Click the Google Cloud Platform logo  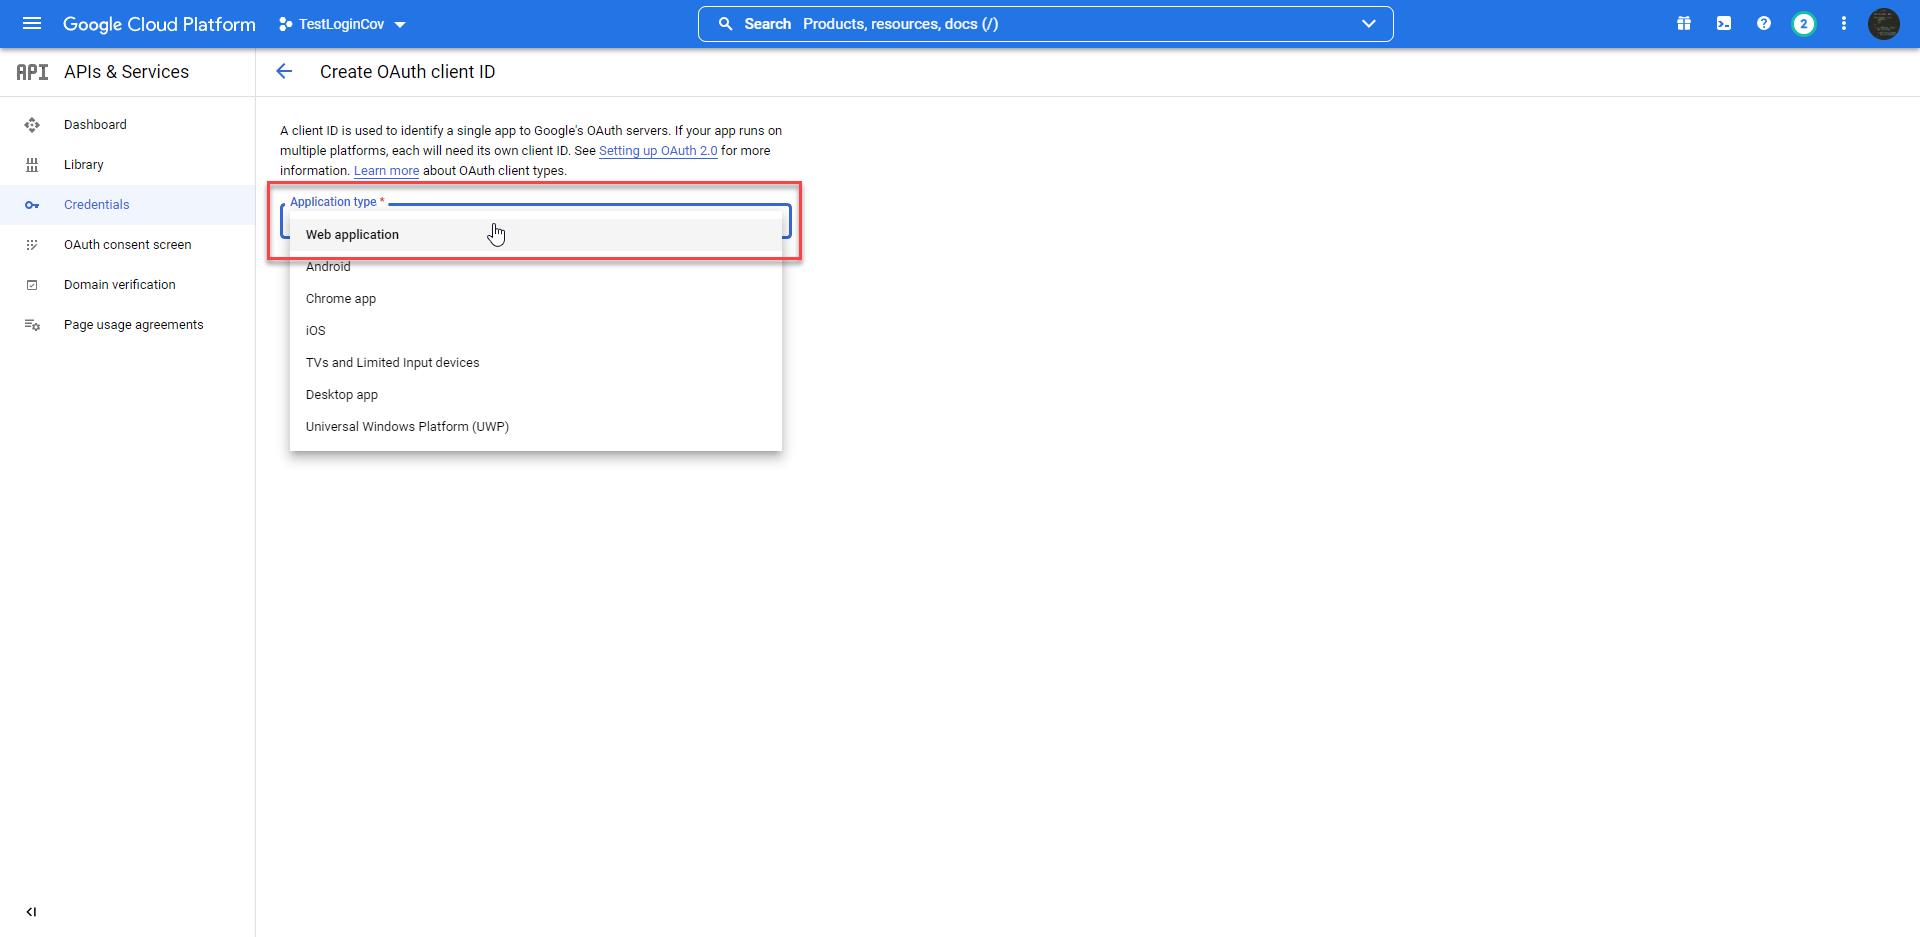coord(159,24)
